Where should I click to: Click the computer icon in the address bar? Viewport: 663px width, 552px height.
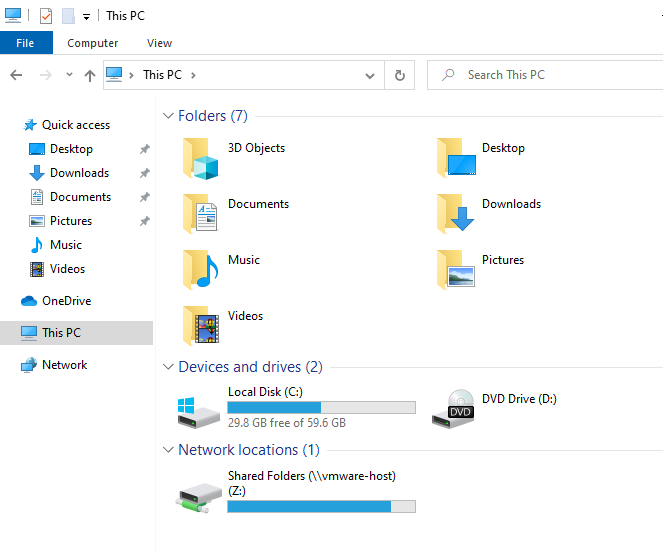click(114, 74)
